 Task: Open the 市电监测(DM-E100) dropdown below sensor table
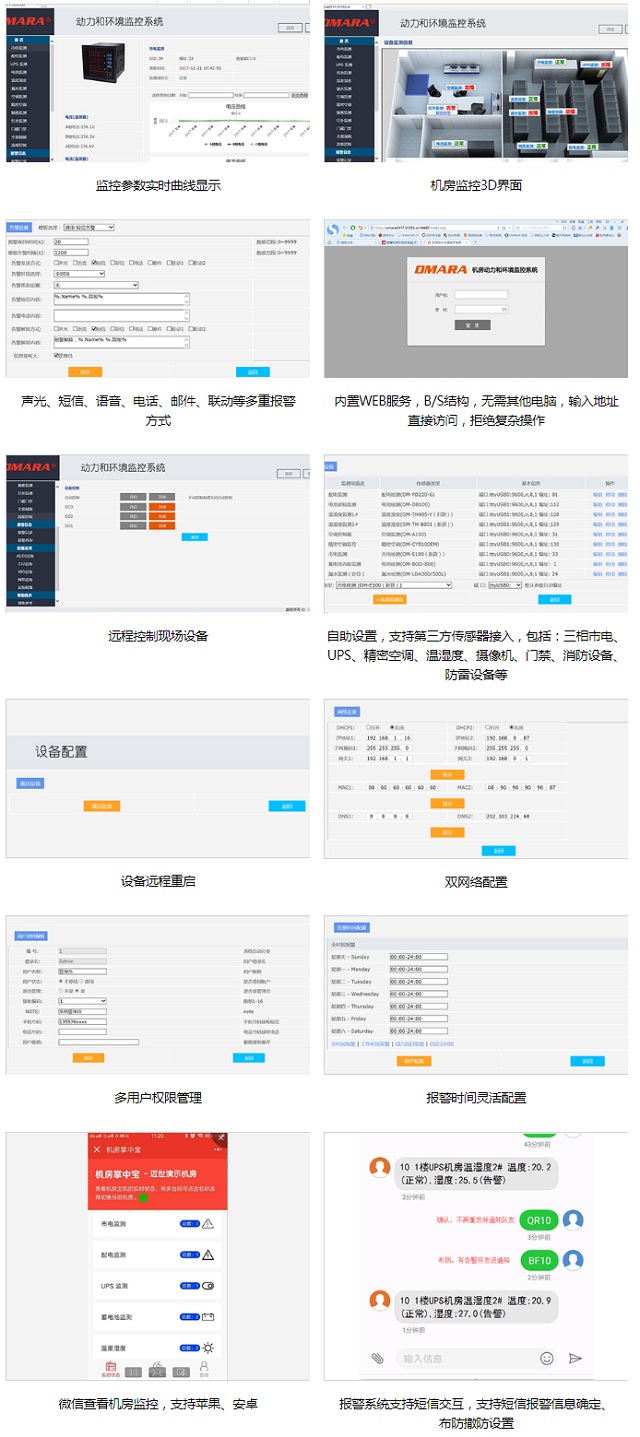(394, 585)
